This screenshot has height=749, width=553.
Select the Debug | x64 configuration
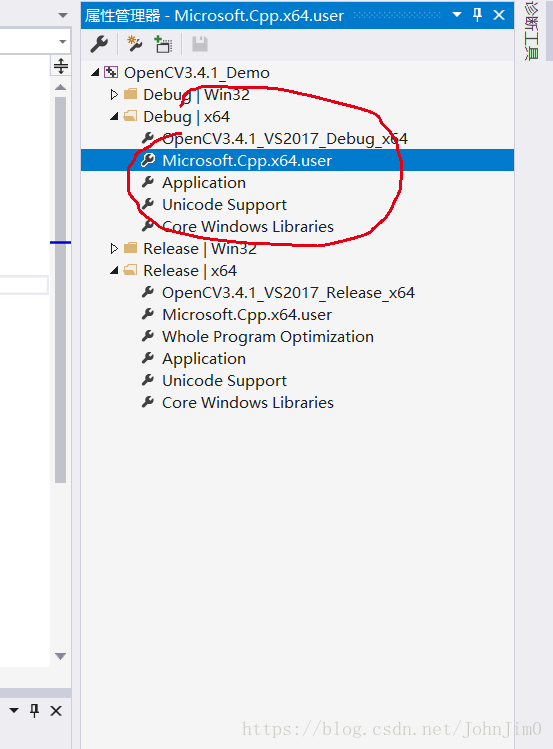(x=186, y=117)
